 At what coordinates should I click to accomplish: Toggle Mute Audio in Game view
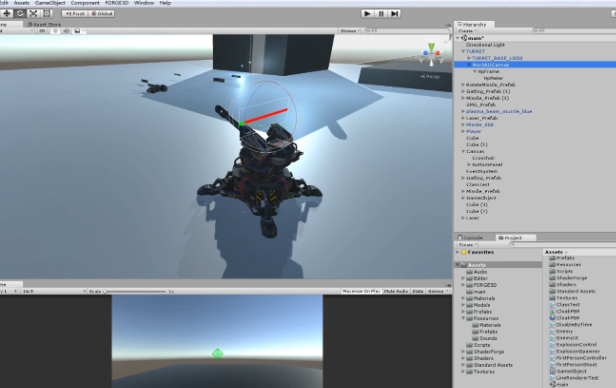click(x=396, y=291)
